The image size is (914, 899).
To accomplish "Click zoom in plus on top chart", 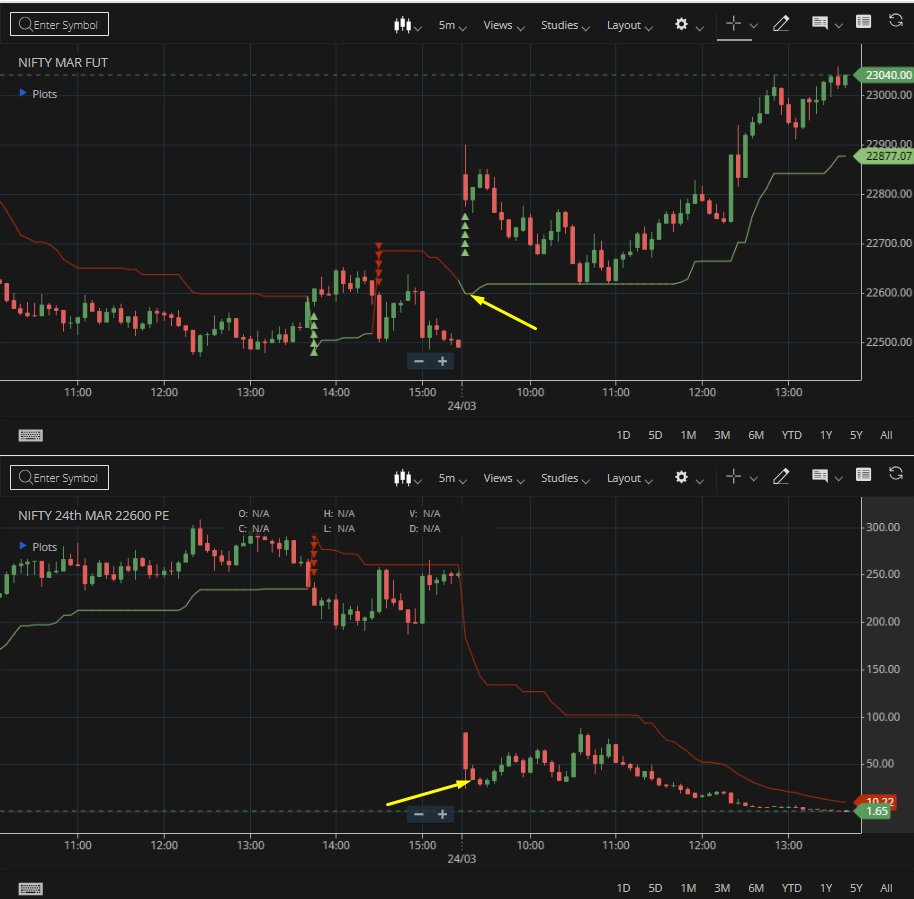I will pos(441,360).
